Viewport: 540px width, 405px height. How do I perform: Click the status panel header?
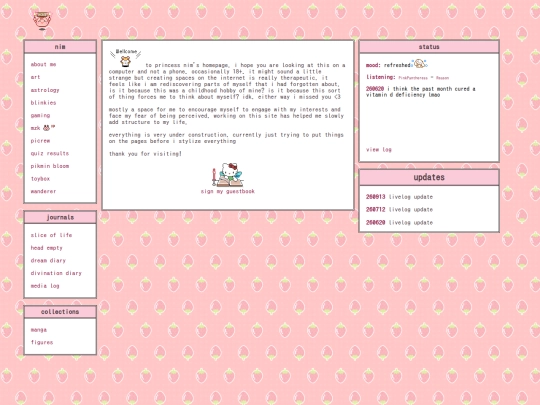[x=429, y=47]
